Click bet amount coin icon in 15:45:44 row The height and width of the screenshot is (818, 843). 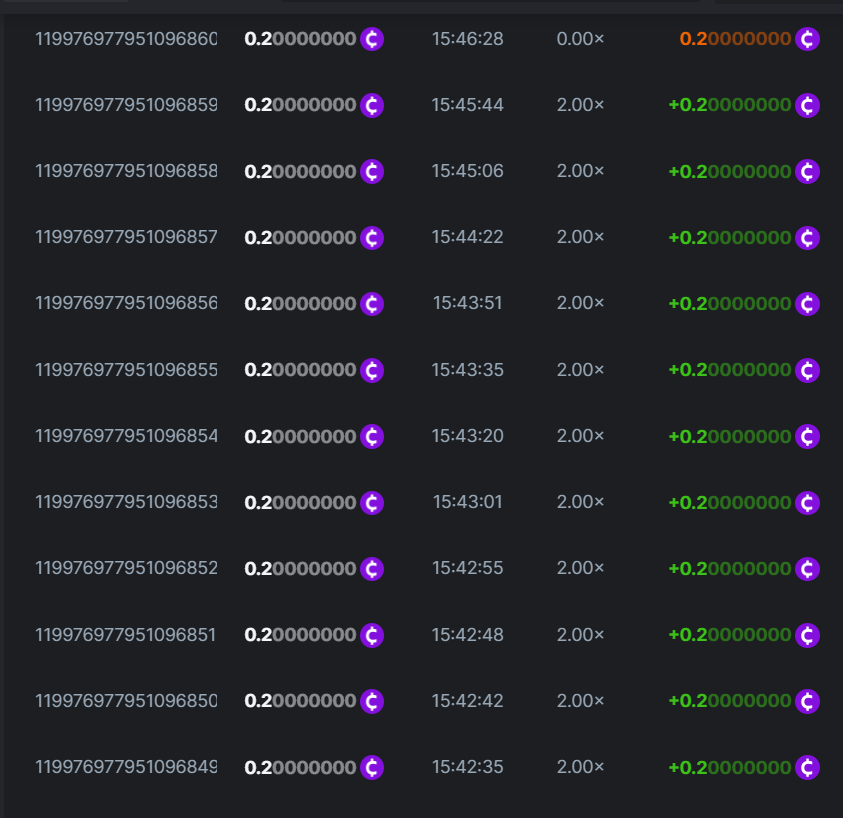click(372, 106)
